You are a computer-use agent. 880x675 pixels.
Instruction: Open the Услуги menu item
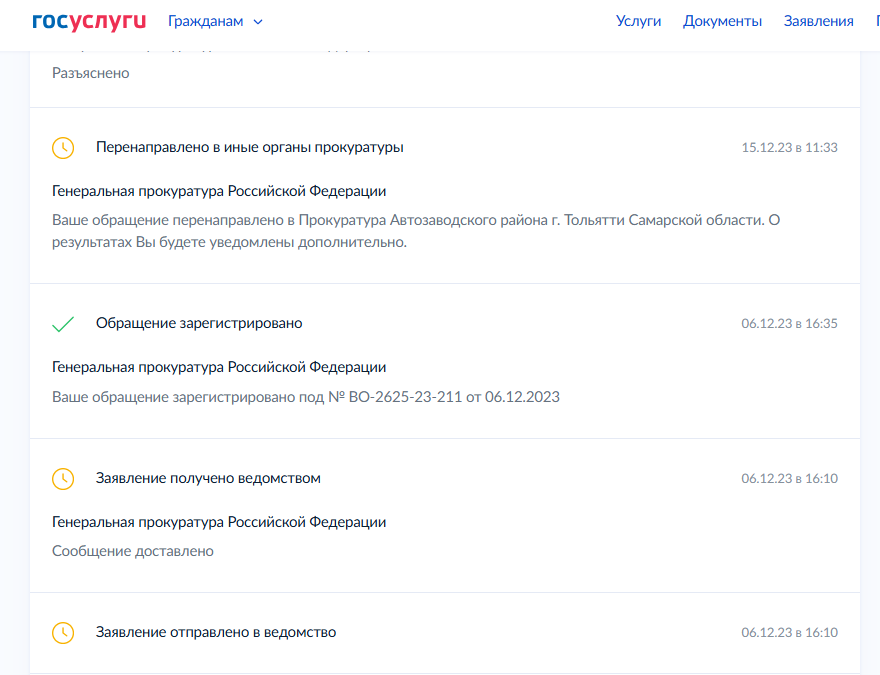click(638, 21)
